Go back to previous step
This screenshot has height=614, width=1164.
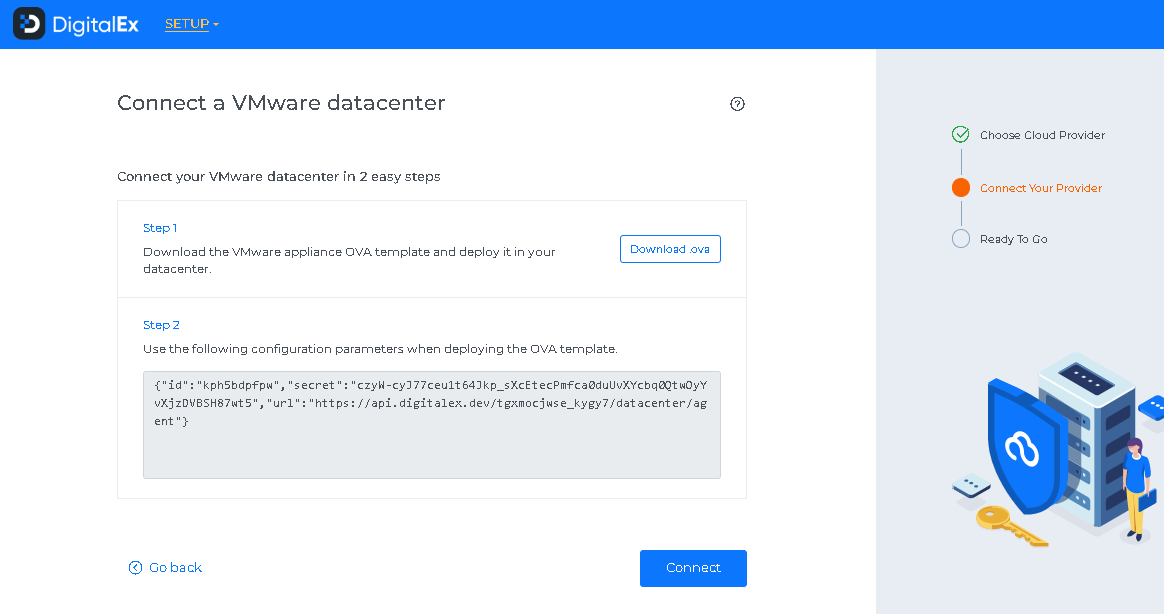pyautogui.click(x=165, y=567)
